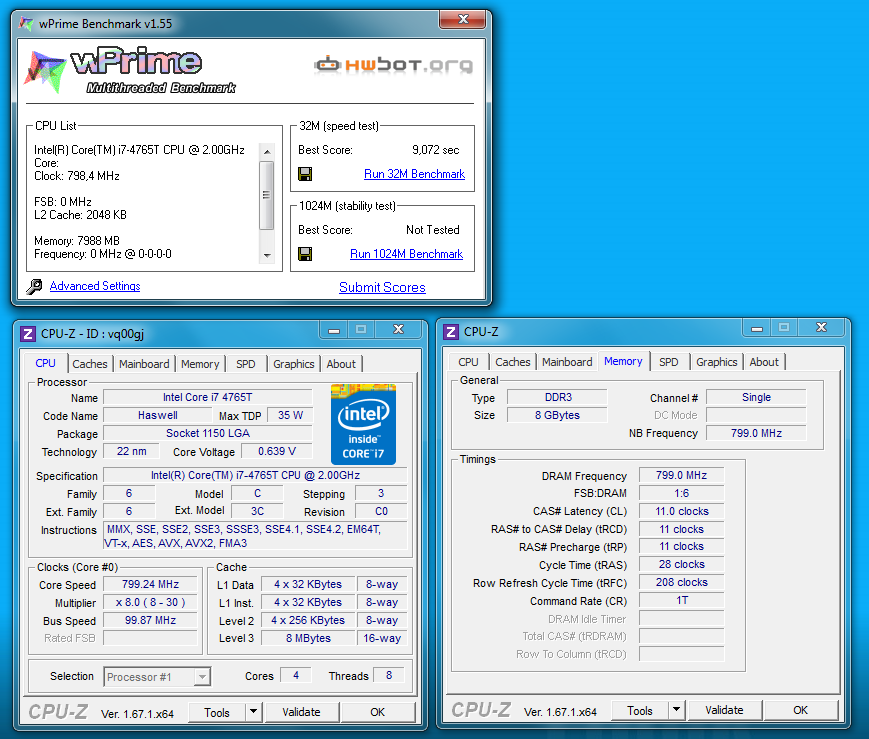869x739 pixels.
Task: Expand the Processor #1 selection dropdown
Action: pyautogui.click(x=202, y=677)
